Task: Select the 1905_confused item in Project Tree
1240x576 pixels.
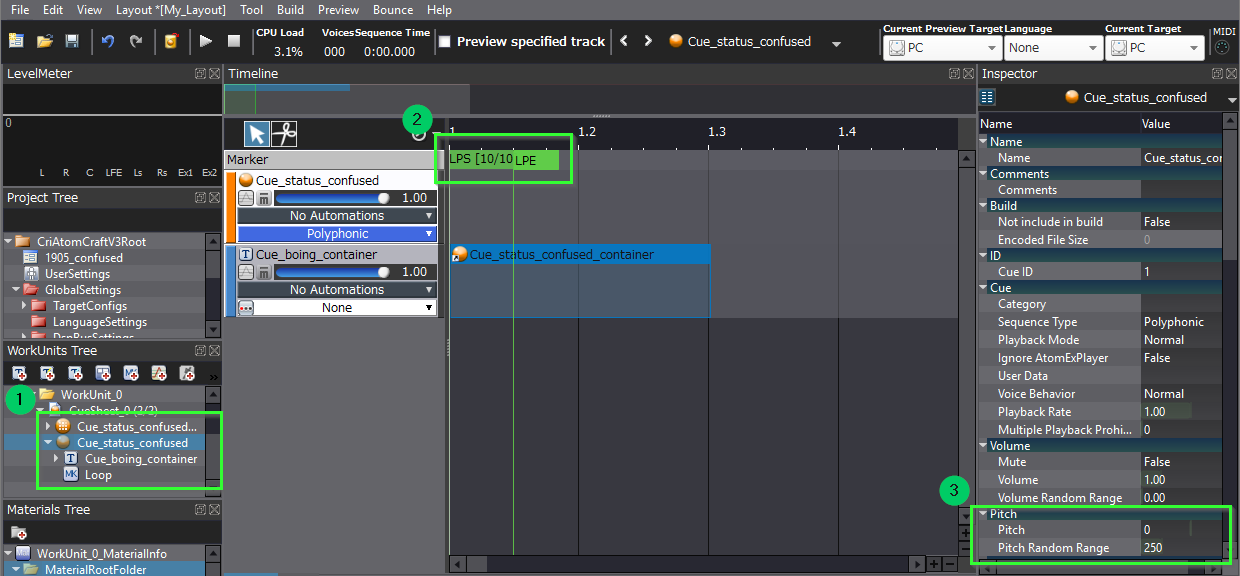Action: point(84,258)
